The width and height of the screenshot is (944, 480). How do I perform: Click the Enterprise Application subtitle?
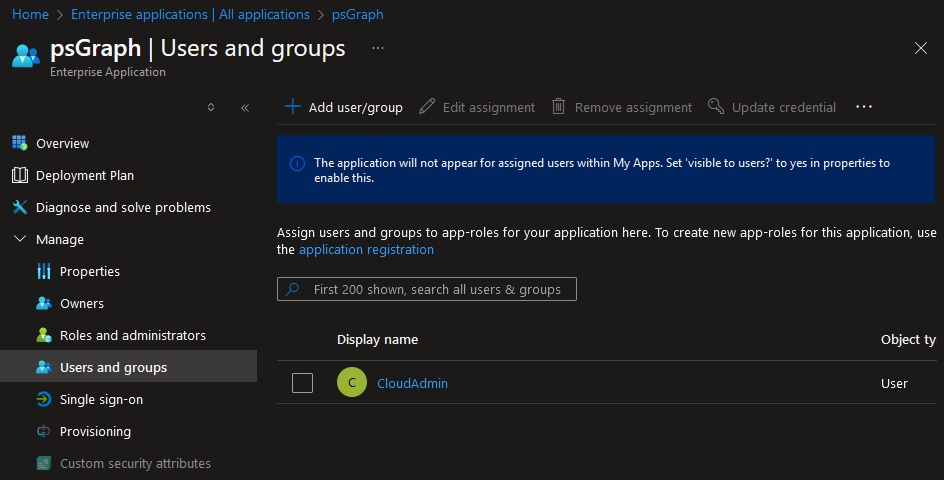(x=108, y=72)
